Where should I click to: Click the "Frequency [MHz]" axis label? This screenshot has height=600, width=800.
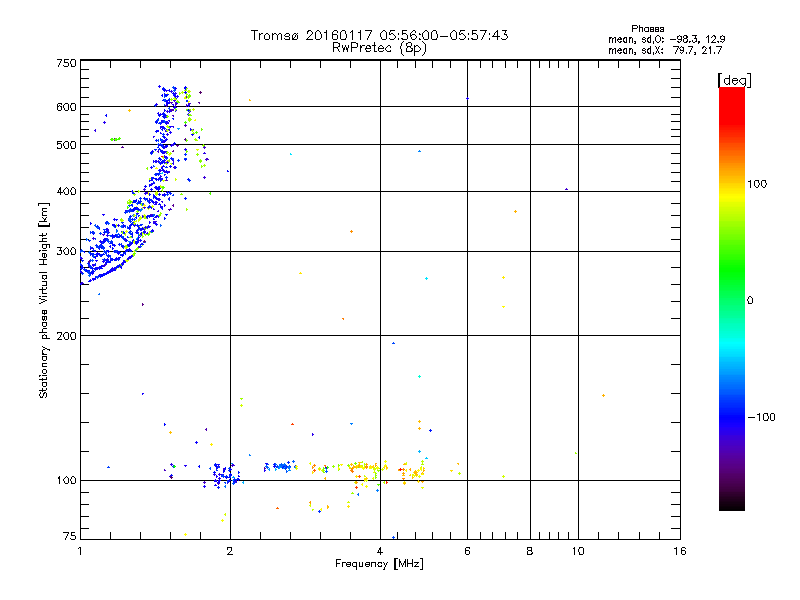point(379,564)
